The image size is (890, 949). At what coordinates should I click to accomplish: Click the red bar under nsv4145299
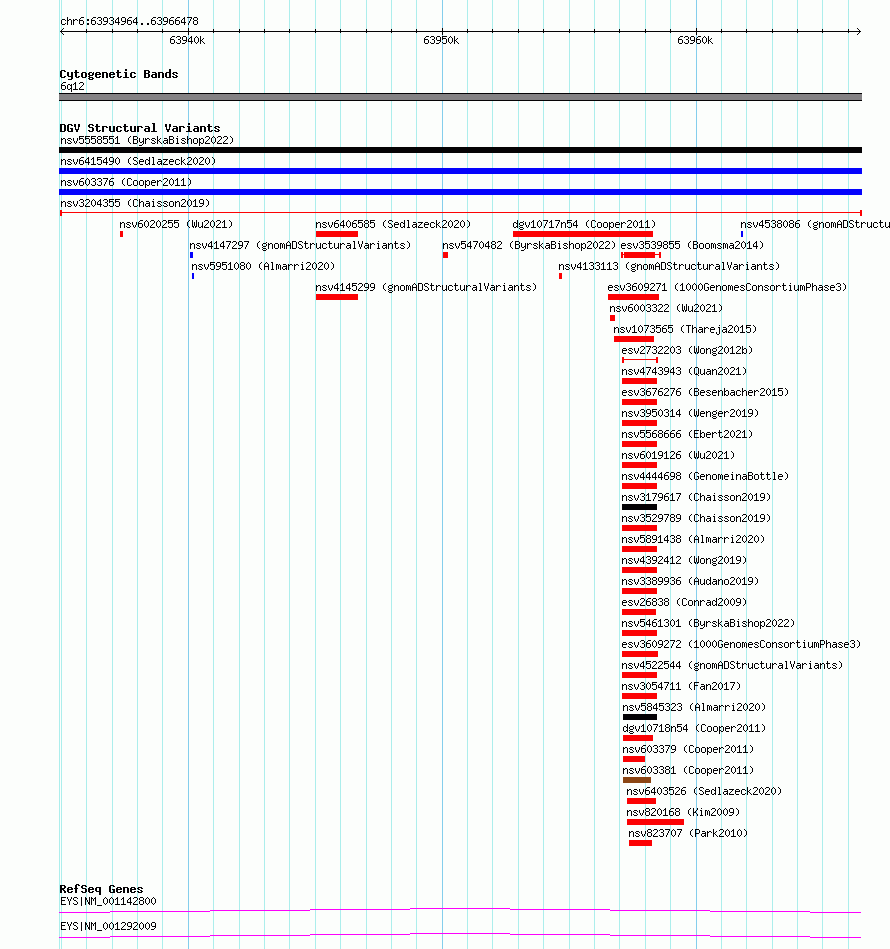pyautogui.click(x=336, y=297)
